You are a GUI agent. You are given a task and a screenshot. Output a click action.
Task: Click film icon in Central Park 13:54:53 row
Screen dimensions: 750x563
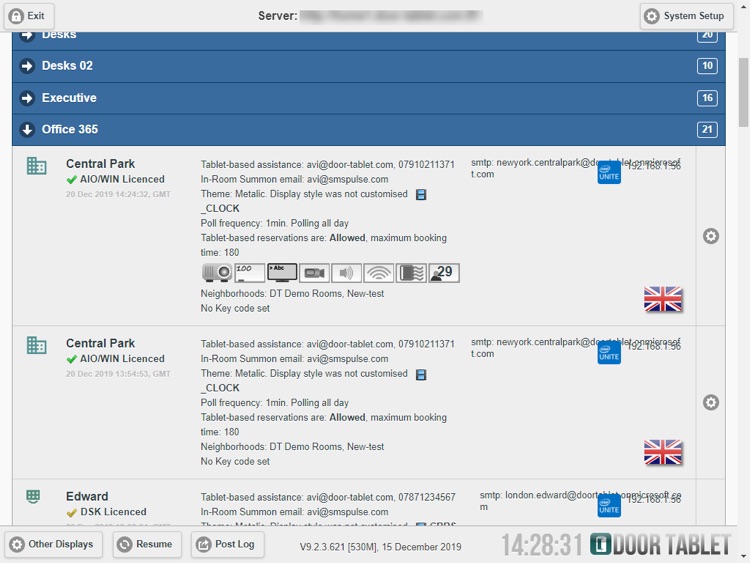pyautogui.click(x=421, y=375)
